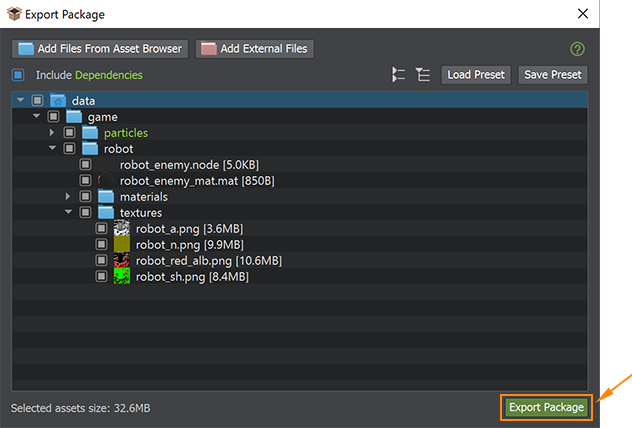
Task: Check the box for robot_enemy.node
Action: [85, 165]
